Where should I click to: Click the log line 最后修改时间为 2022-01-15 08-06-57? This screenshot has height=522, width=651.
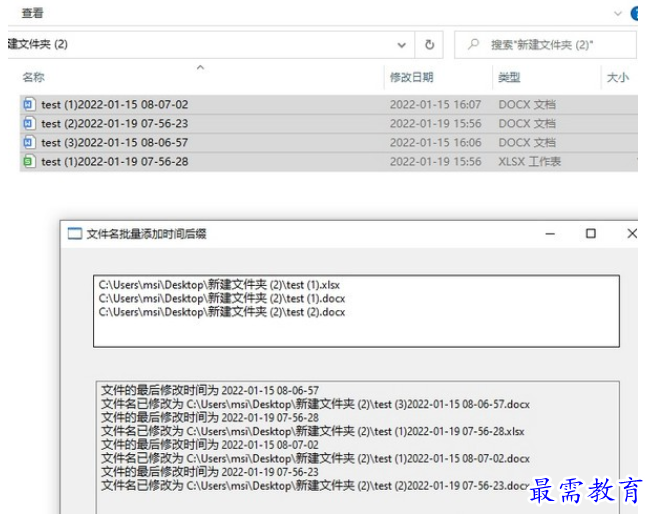click(210, 391)
